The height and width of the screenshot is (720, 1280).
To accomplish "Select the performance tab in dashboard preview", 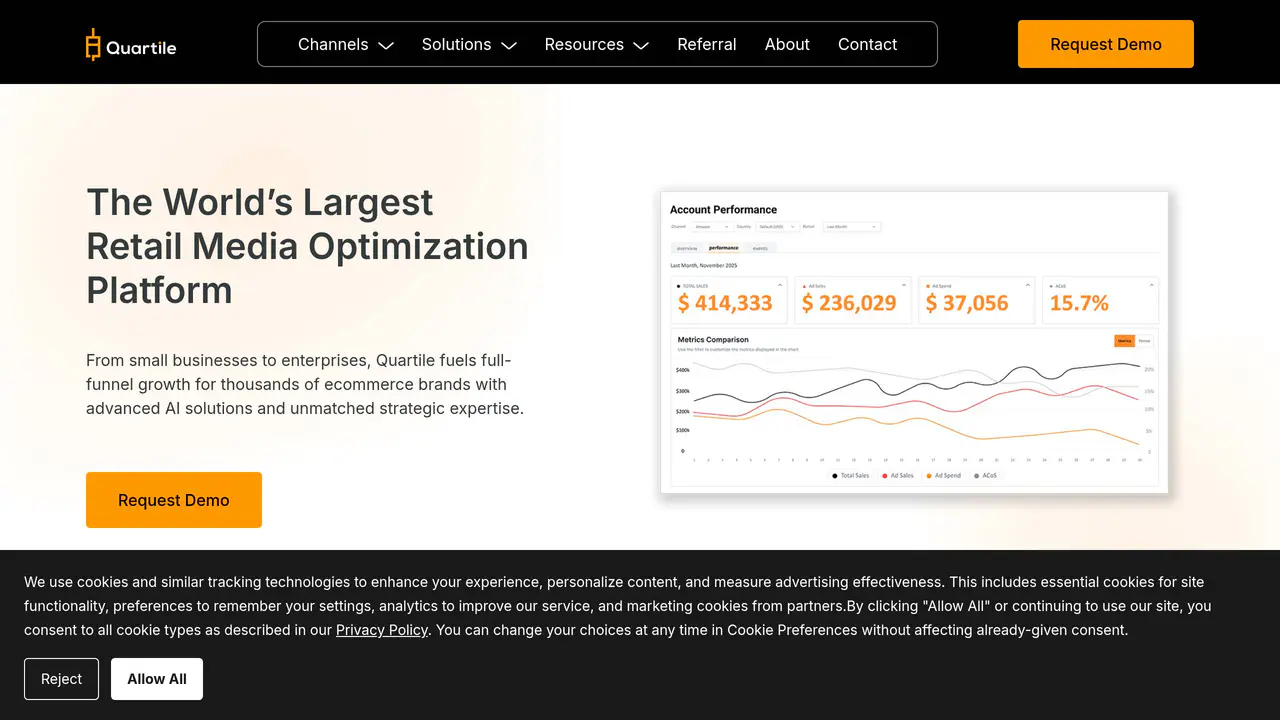I will pyautogui.click(x=723, y=248).
